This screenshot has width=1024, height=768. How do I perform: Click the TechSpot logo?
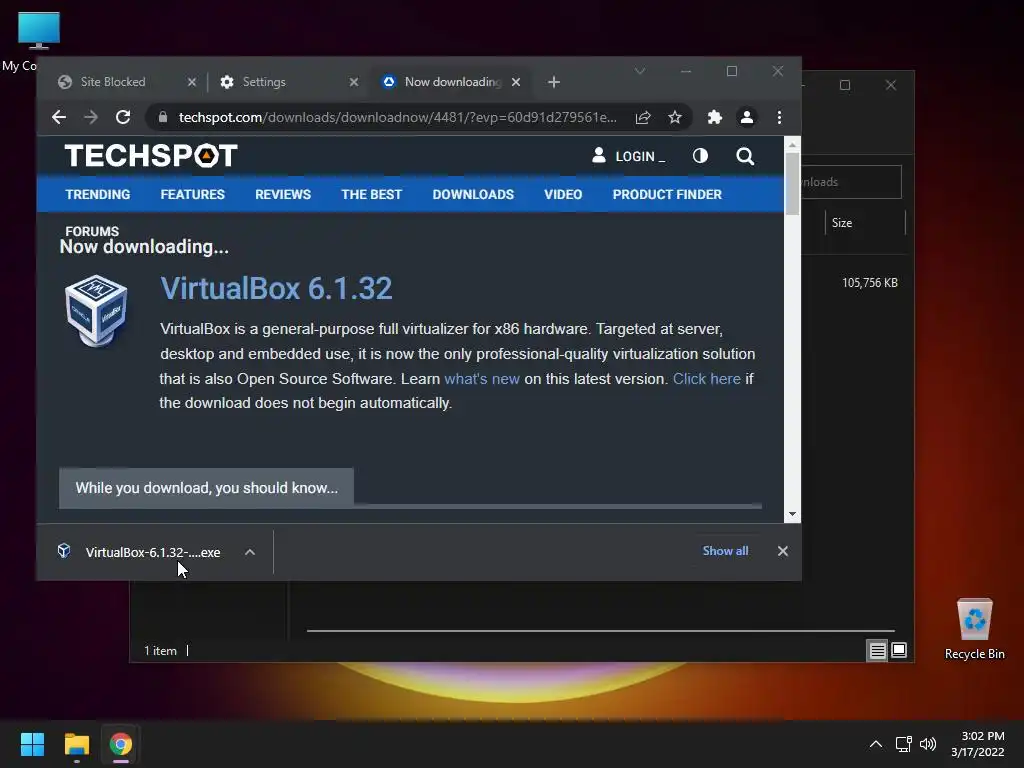(151, 156)
